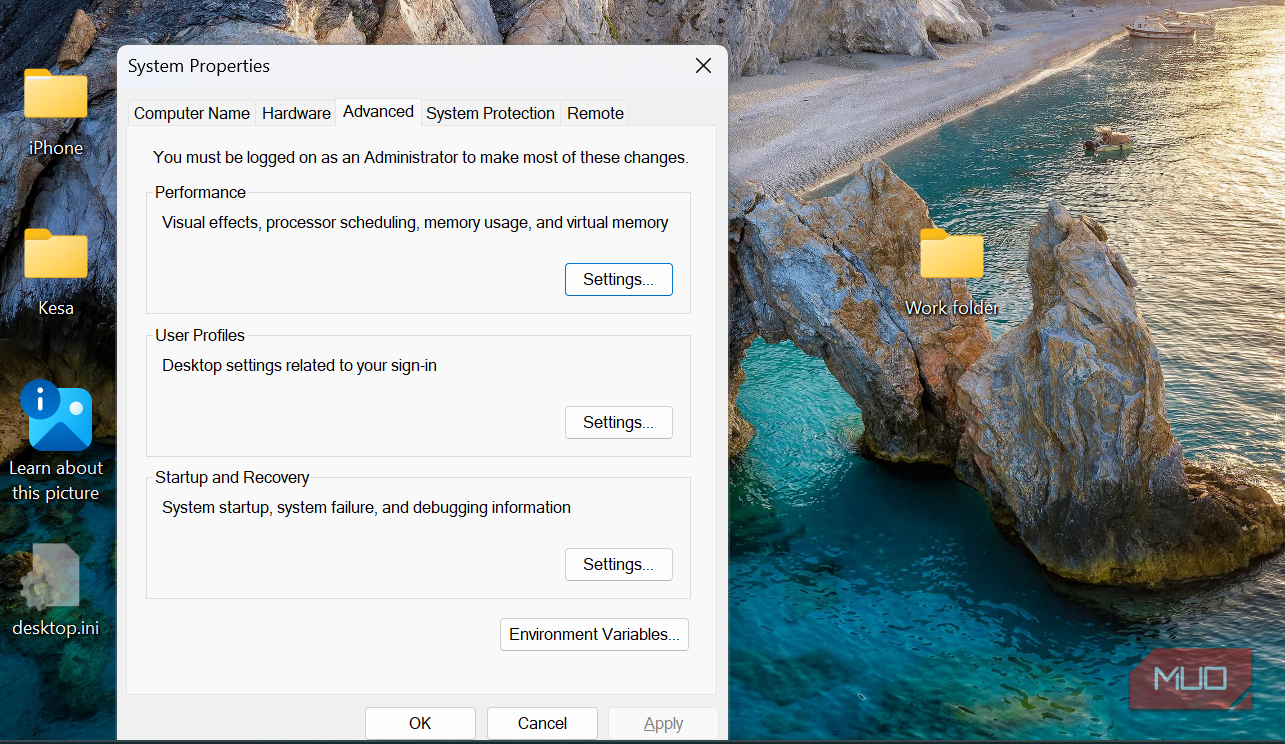Click the Administrator logon notice text

(421, 158)
